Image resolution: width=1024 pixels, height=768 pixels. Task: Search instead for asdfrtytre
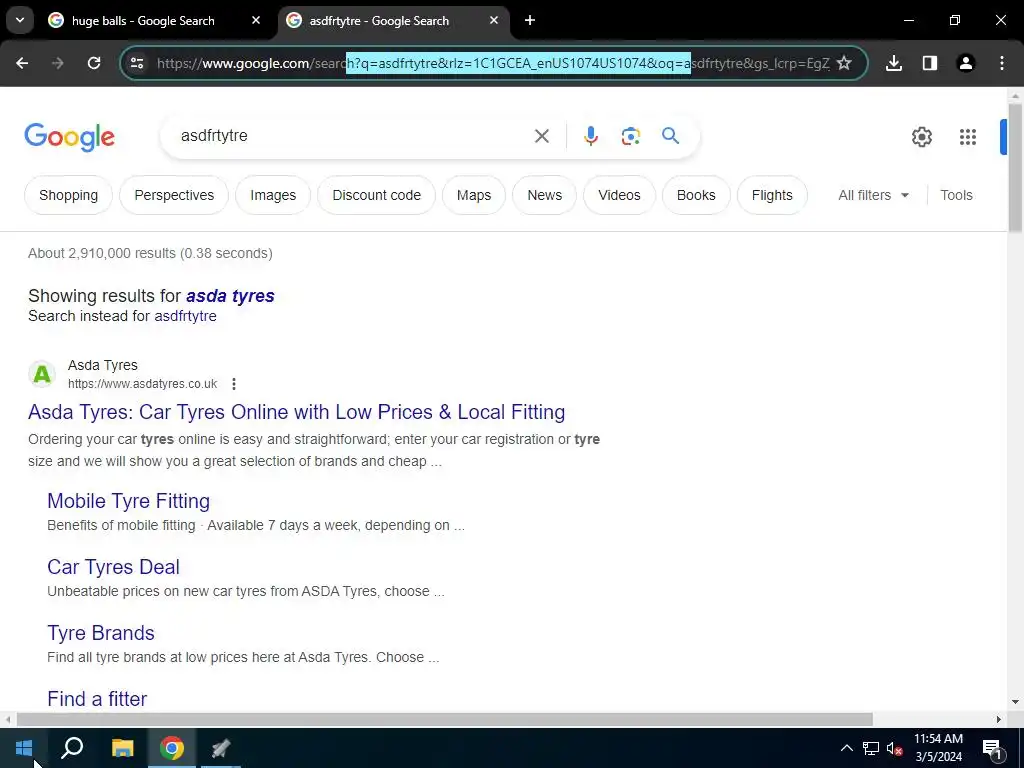185,315
